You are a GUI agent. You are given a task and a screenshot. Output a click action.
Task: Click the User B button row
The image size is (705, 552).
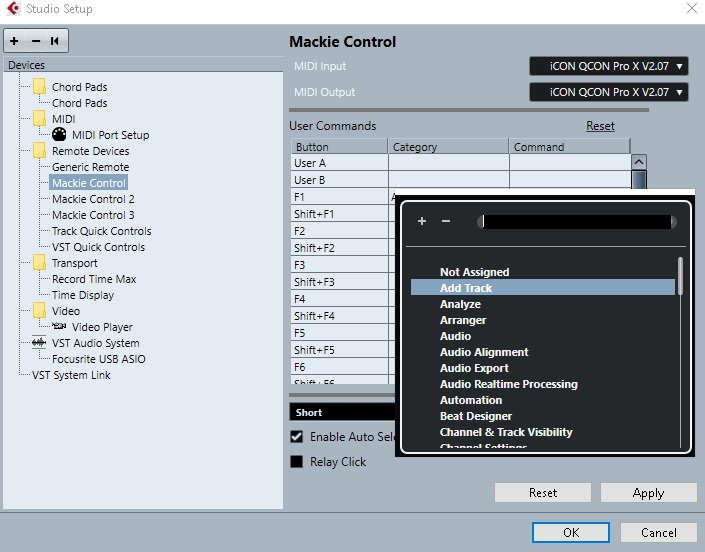[x=339, y=180]
